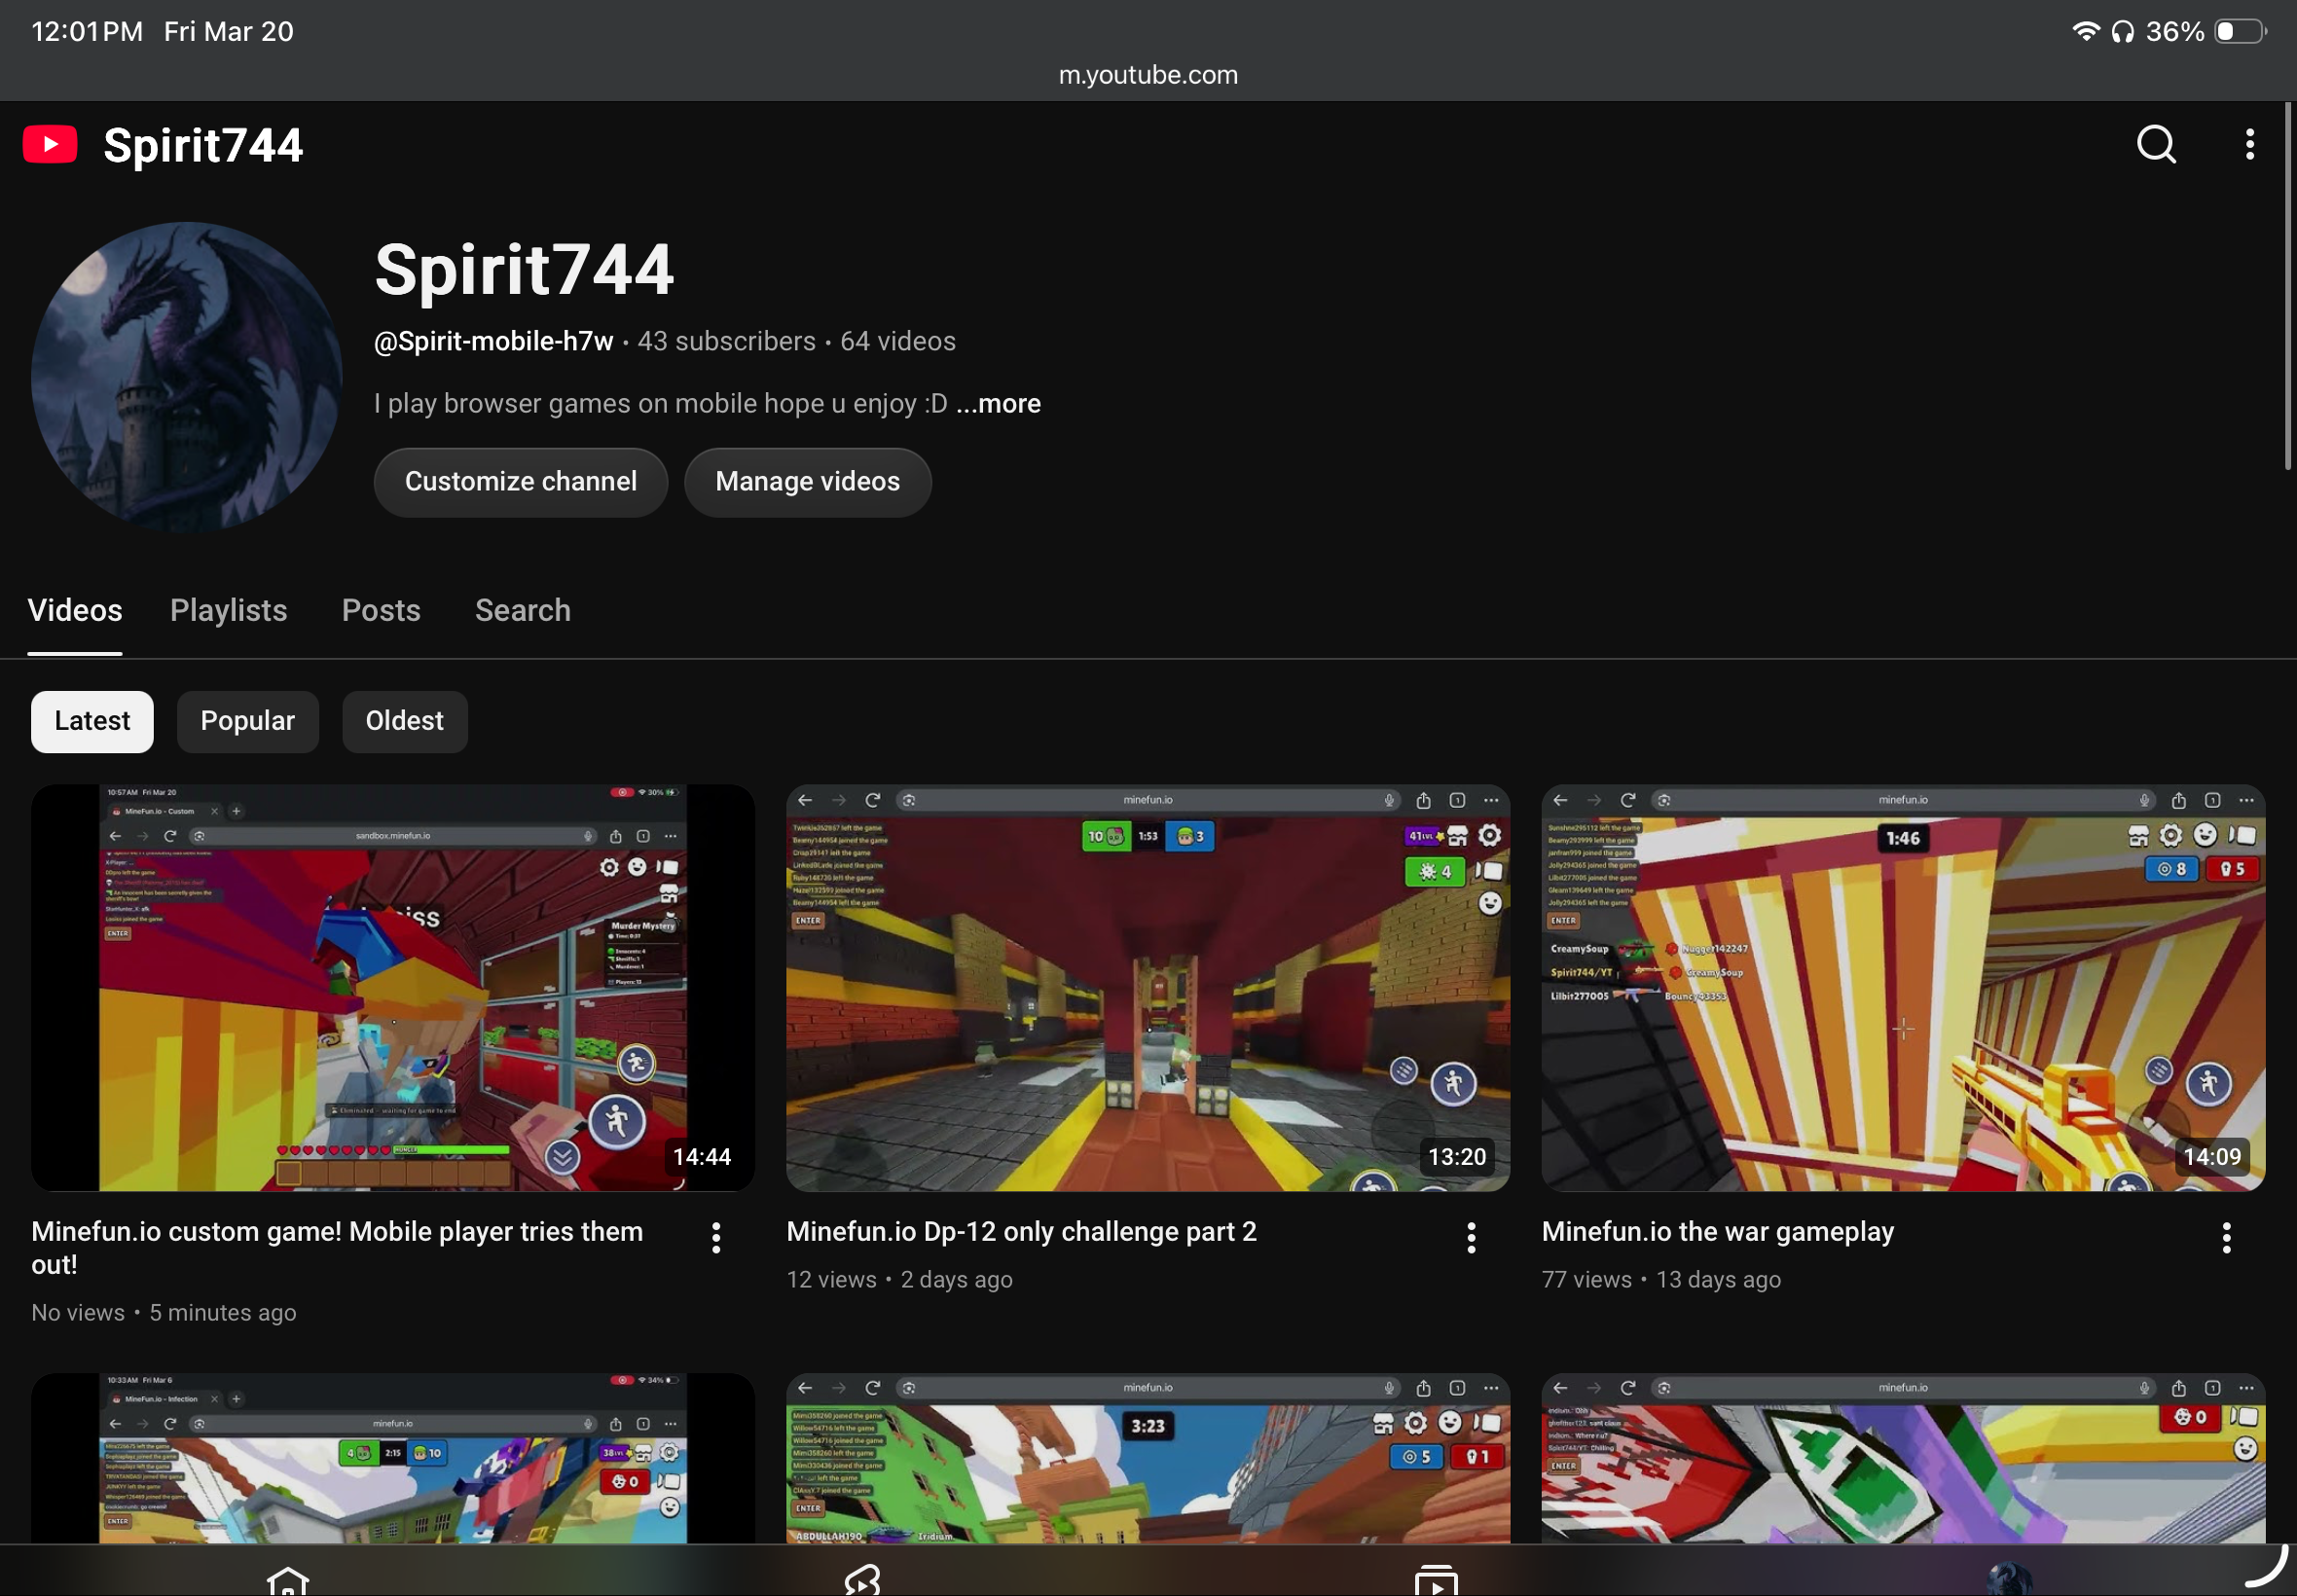Tap the Subscriptions icon in the bottom bar
This screenshot has height=1596, width=2297.
click(1436, 1580)
